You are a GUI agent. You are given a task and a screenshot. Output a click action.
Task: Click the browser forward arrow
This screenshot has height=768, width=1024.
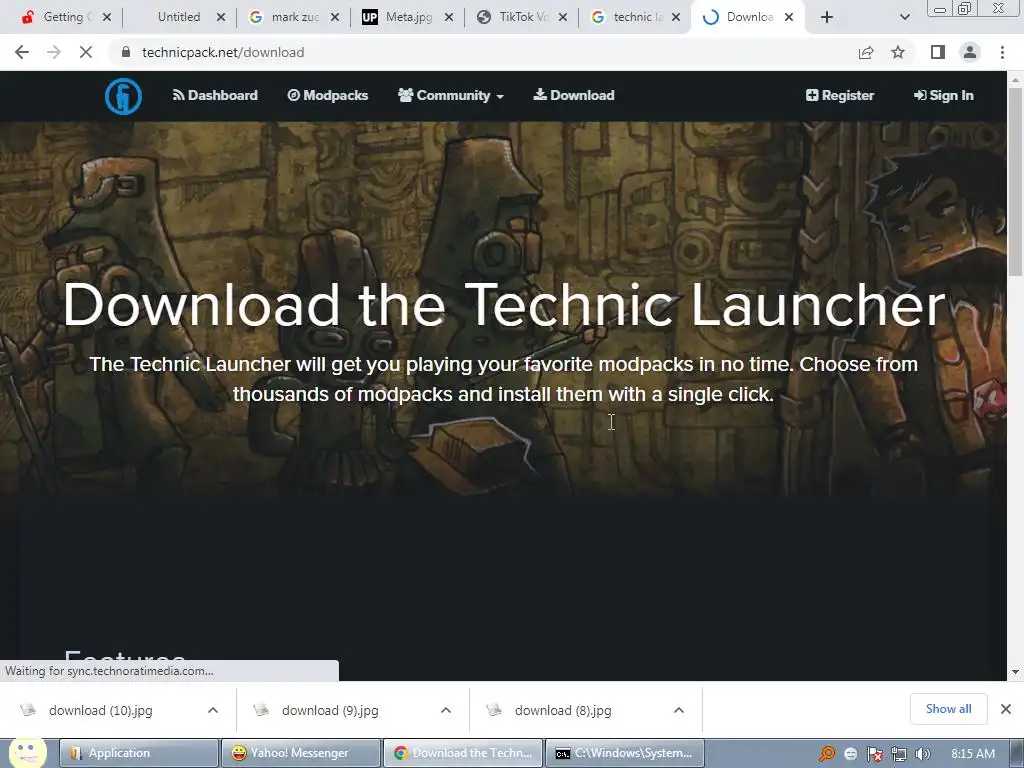pos(54,52)
